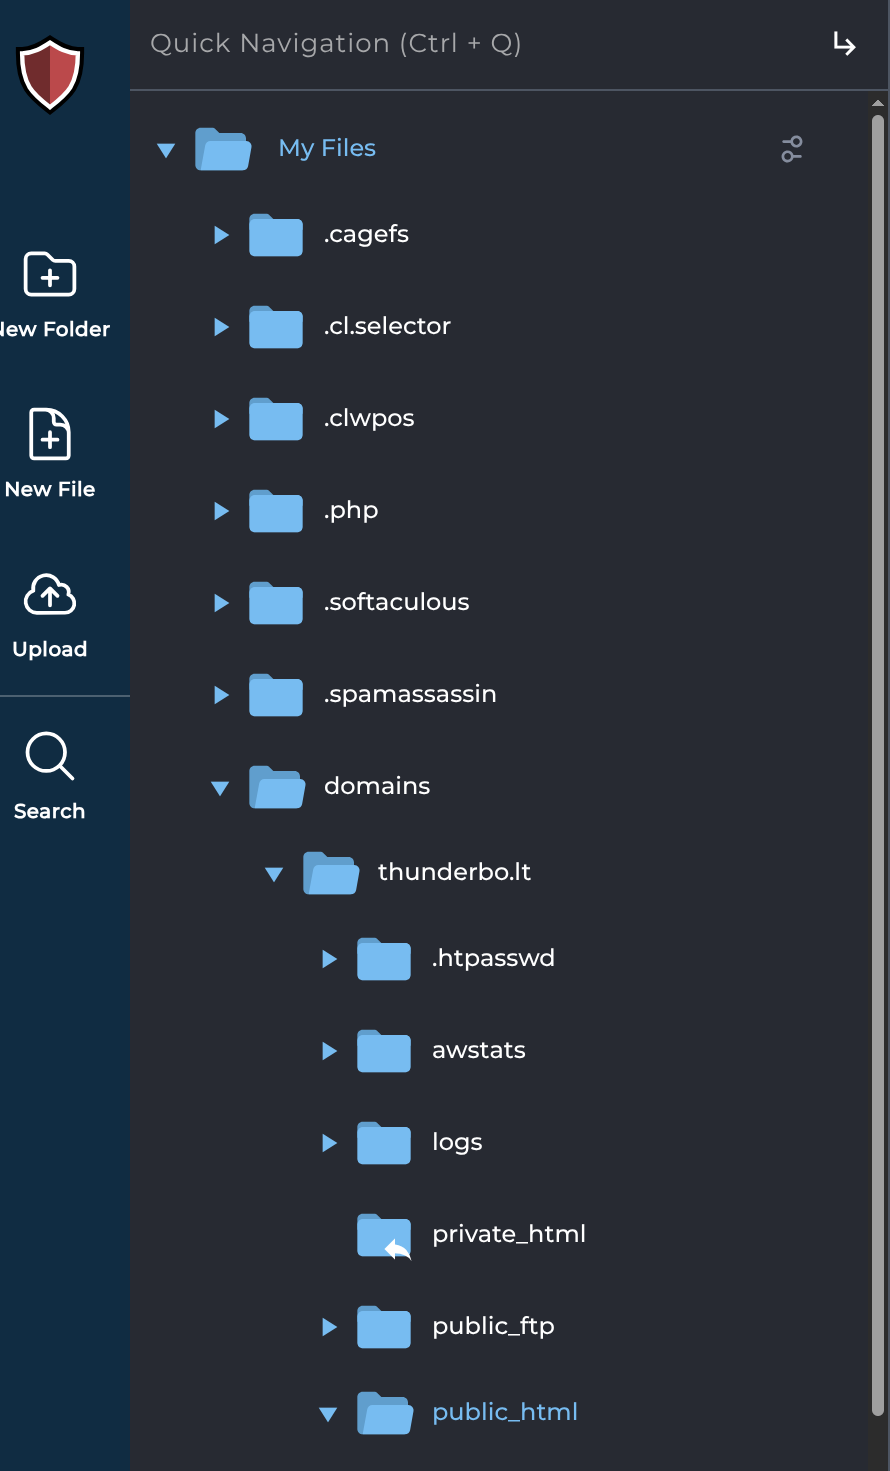The width and height of the screenshot is (890, 1471).
Task: Collapse the My Files root tree
Action: (x=166, y=150)
